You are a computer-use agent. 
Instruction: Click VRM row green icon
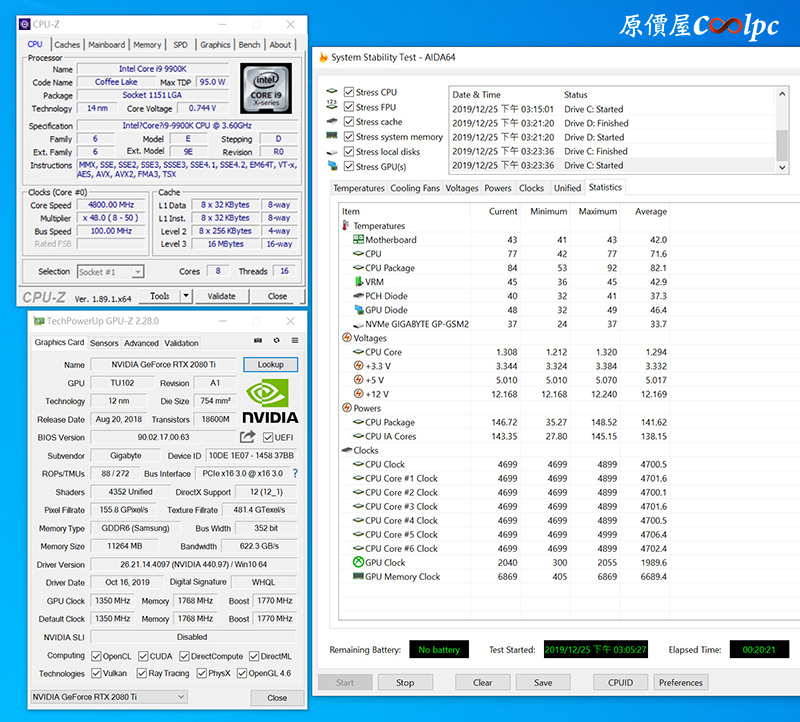point(359,282)
